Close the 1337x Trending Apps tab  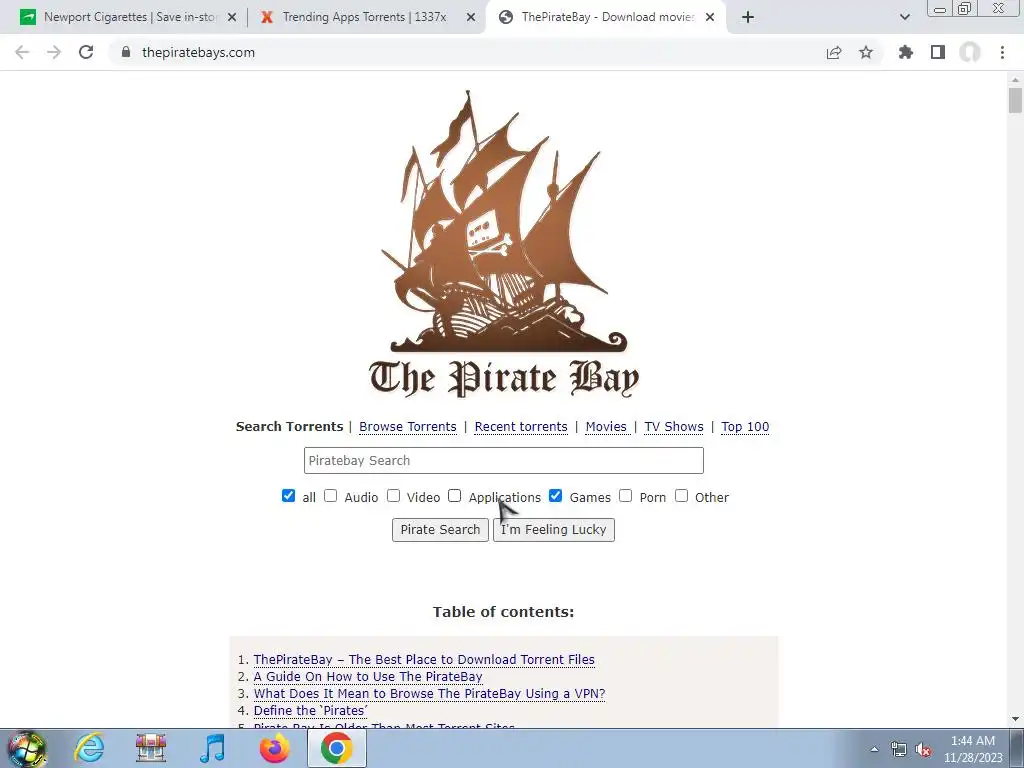coord(471,18)
